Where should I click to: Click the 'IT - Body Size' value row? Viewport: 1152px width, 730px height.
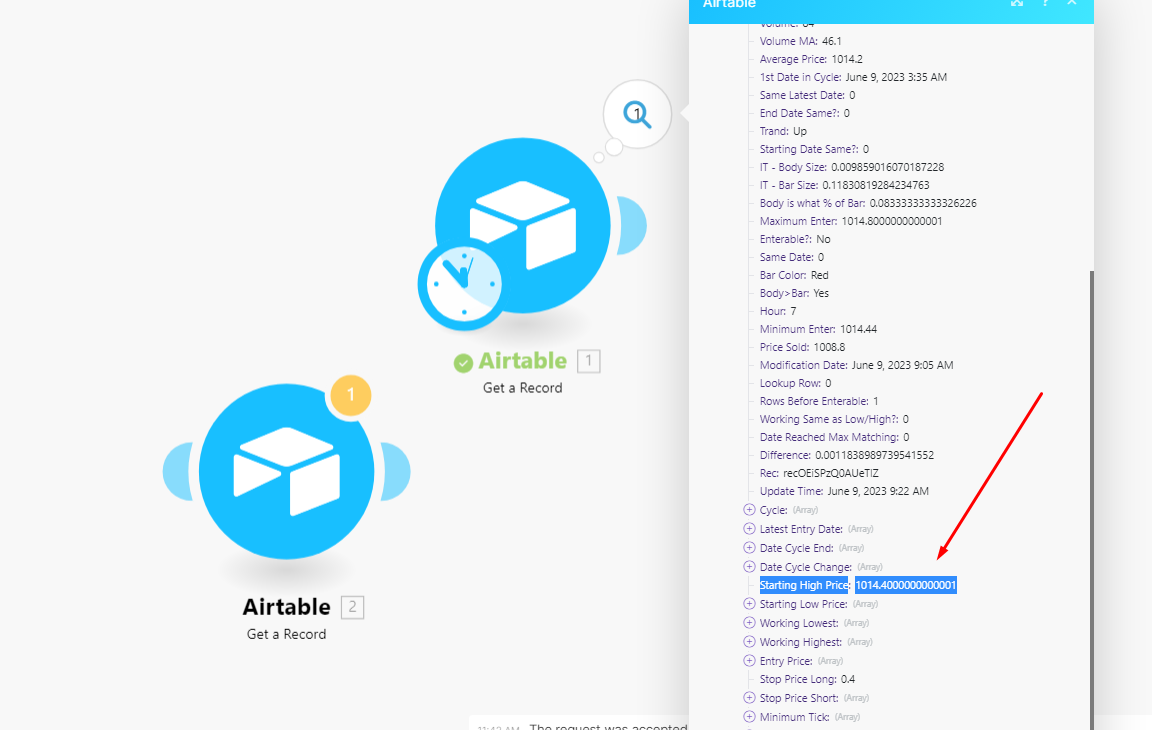pyautogui.click(x=852, y=167)
